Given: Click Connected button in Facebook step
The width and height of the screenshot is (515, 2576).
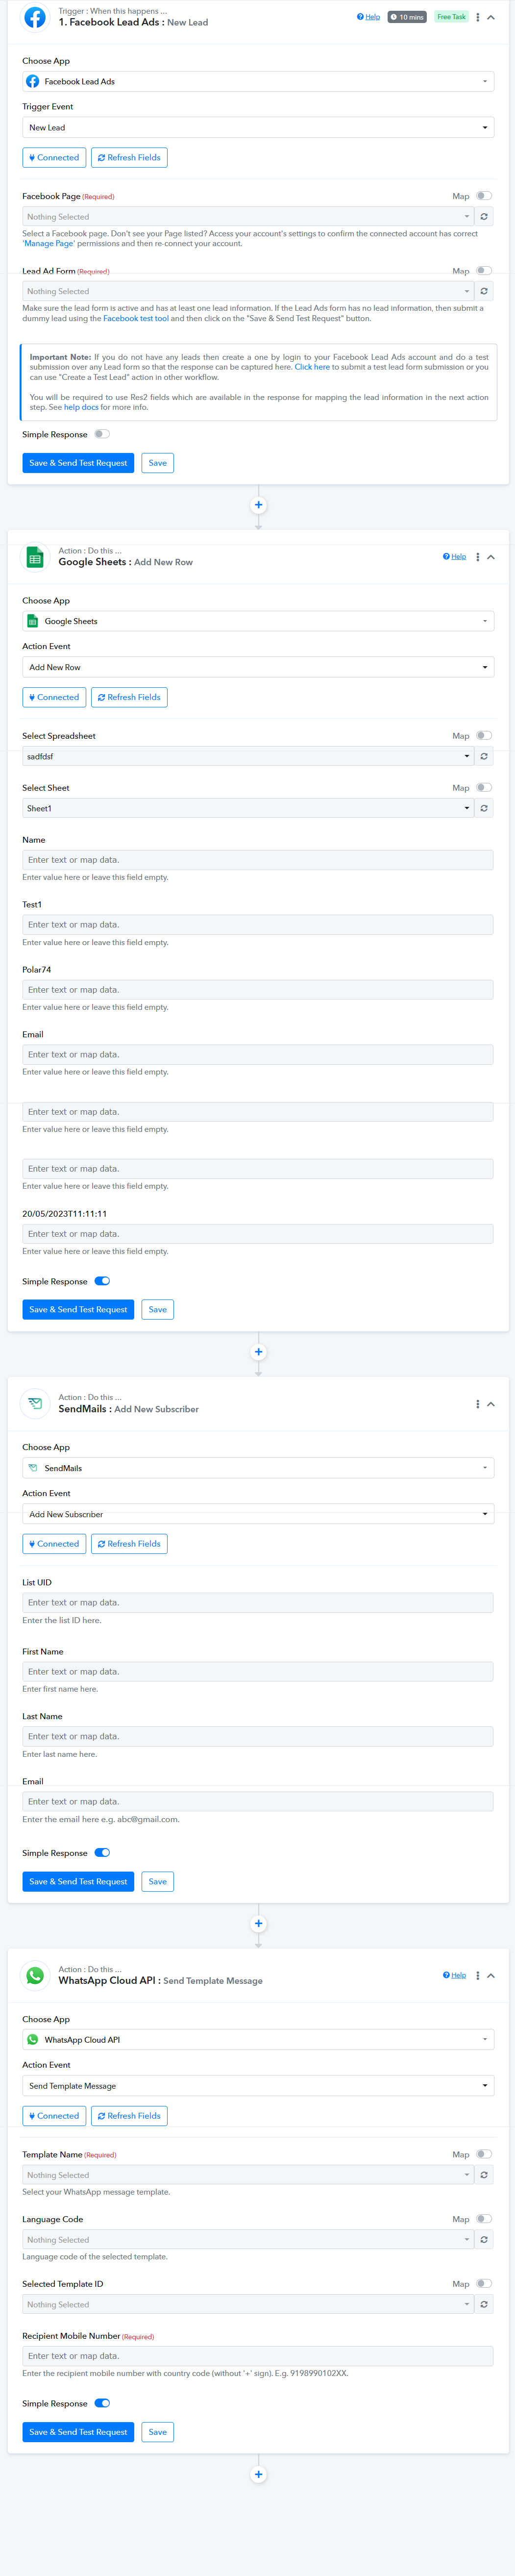Looking at the screenshot, I should pyautogui.click(x=54, y=157).
